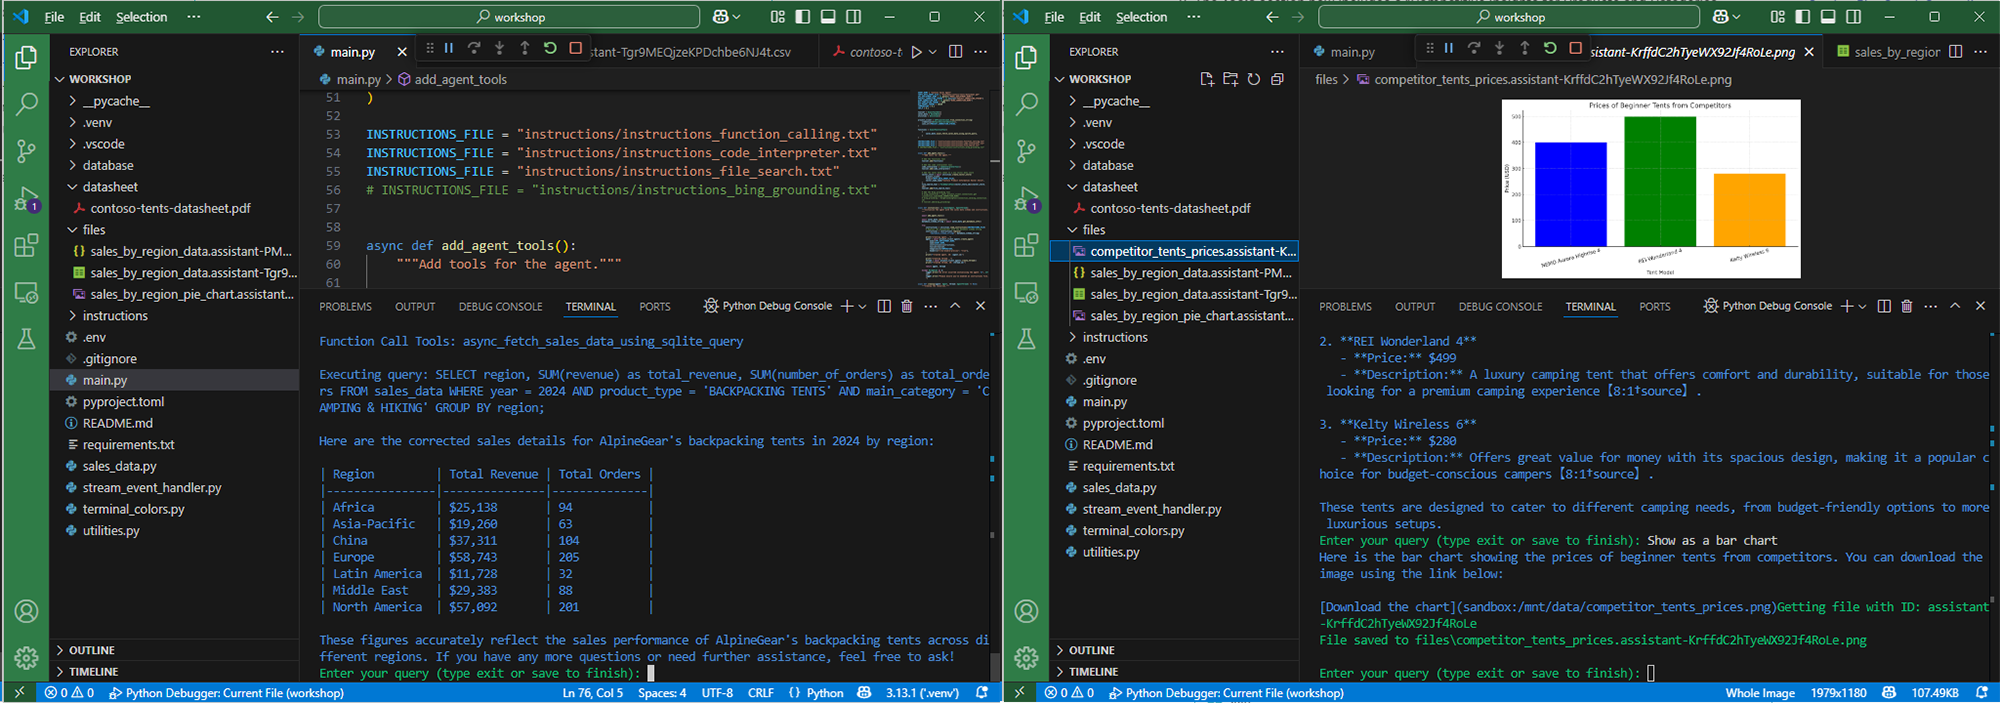
Task: Open Extensions view in the left window
Action: click(x=27, y=245)
